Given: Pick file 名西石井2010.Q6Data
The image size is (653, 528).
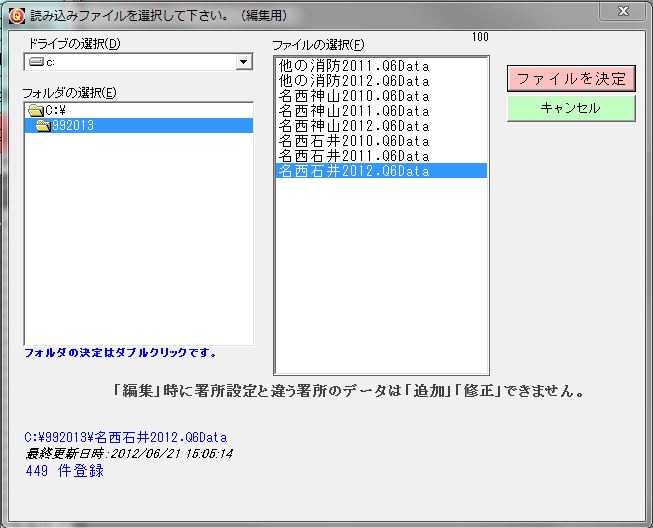Looking at the screenshot, I should 353,141.
